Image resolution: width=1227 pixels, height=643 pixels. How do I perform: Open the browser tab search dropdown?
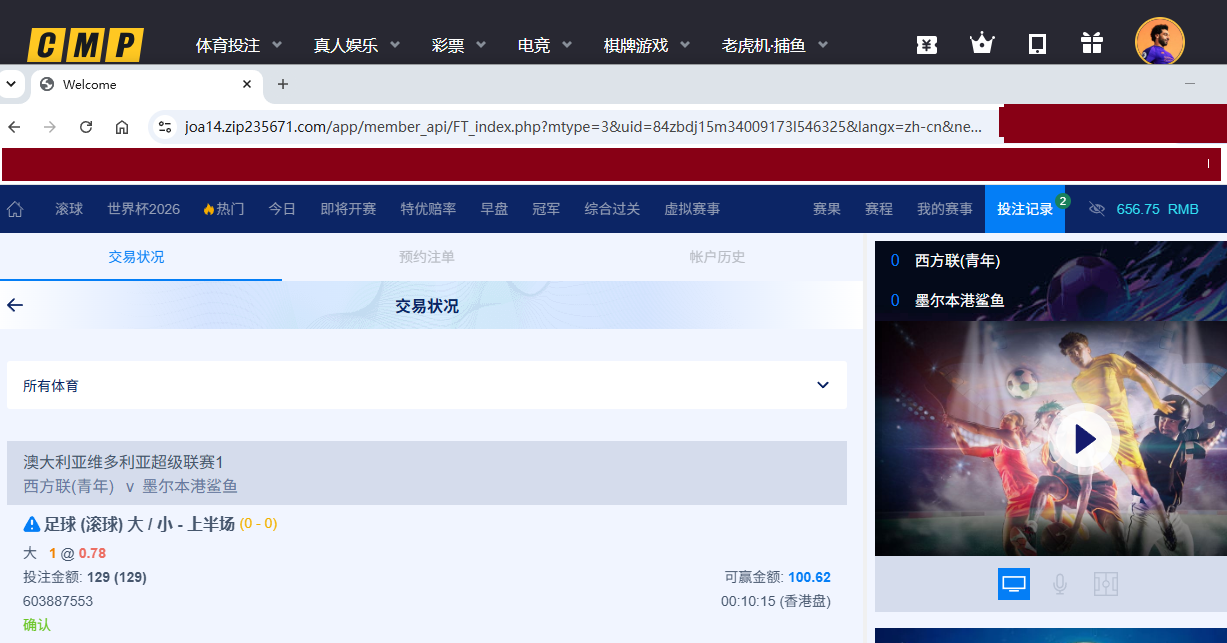[x=11, y=84]
